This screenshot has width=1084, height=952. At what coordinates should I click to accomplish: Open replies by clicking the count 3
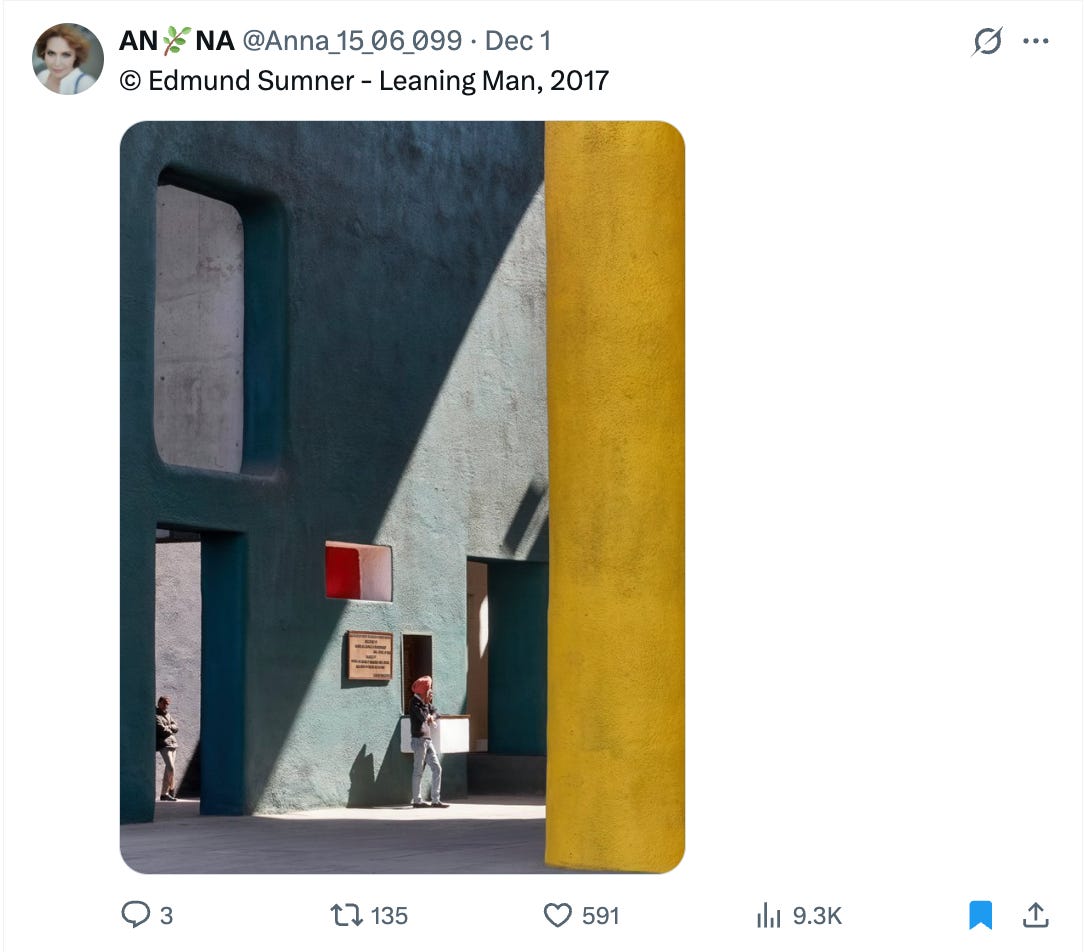tap(166, 916)
